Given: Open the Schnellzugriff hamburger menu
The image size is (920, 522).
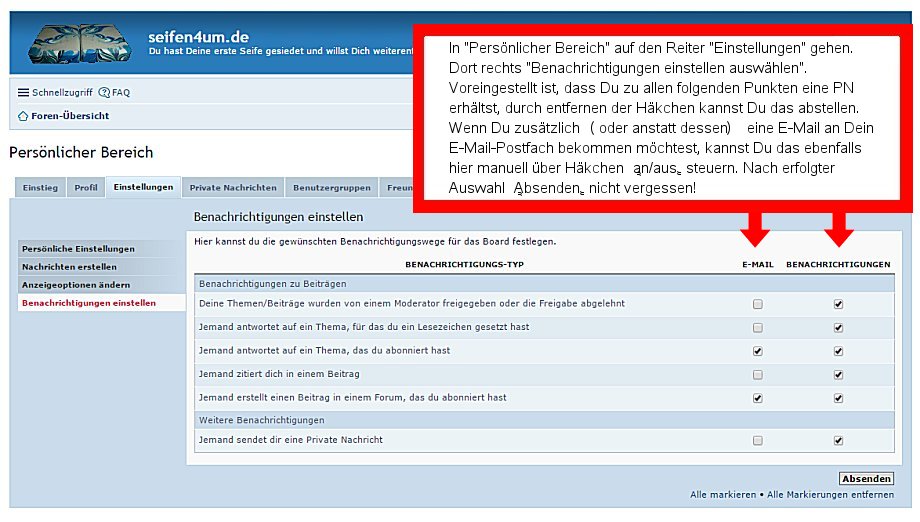Looking at the screenshot, I should click(x=24, y=93).
